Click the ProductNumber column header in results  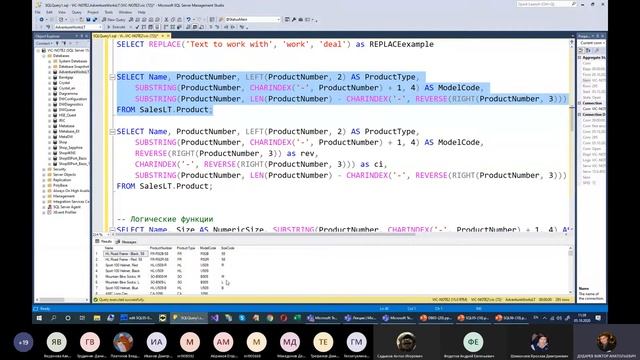click(x=161, y=248)
